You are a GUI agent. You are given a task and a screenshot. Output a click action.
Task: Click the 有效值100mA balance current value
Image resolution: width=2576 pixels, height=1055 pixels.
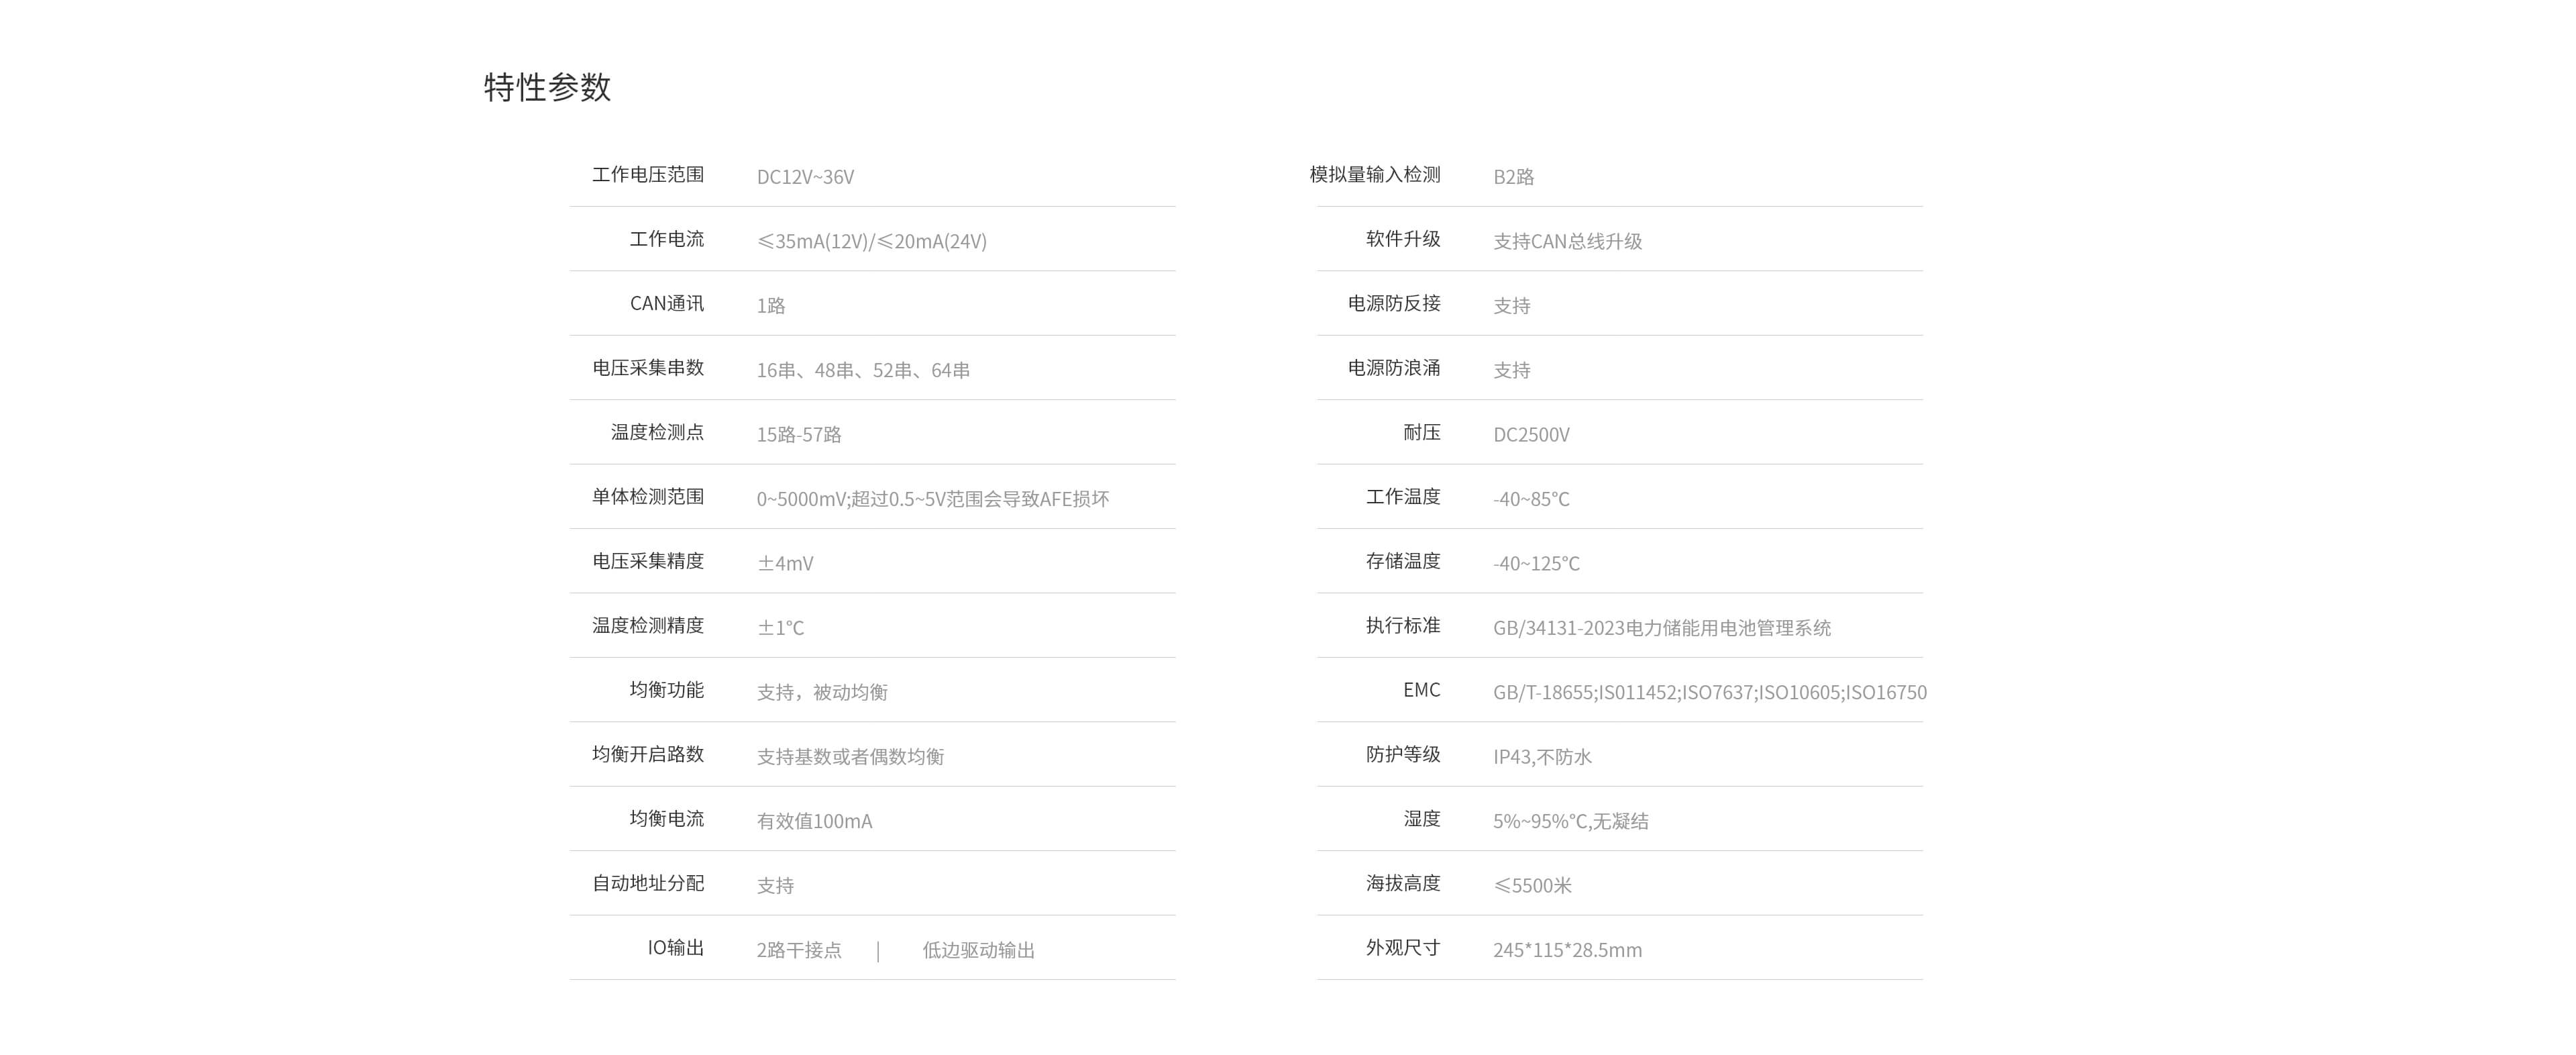(x=814, y=821)
